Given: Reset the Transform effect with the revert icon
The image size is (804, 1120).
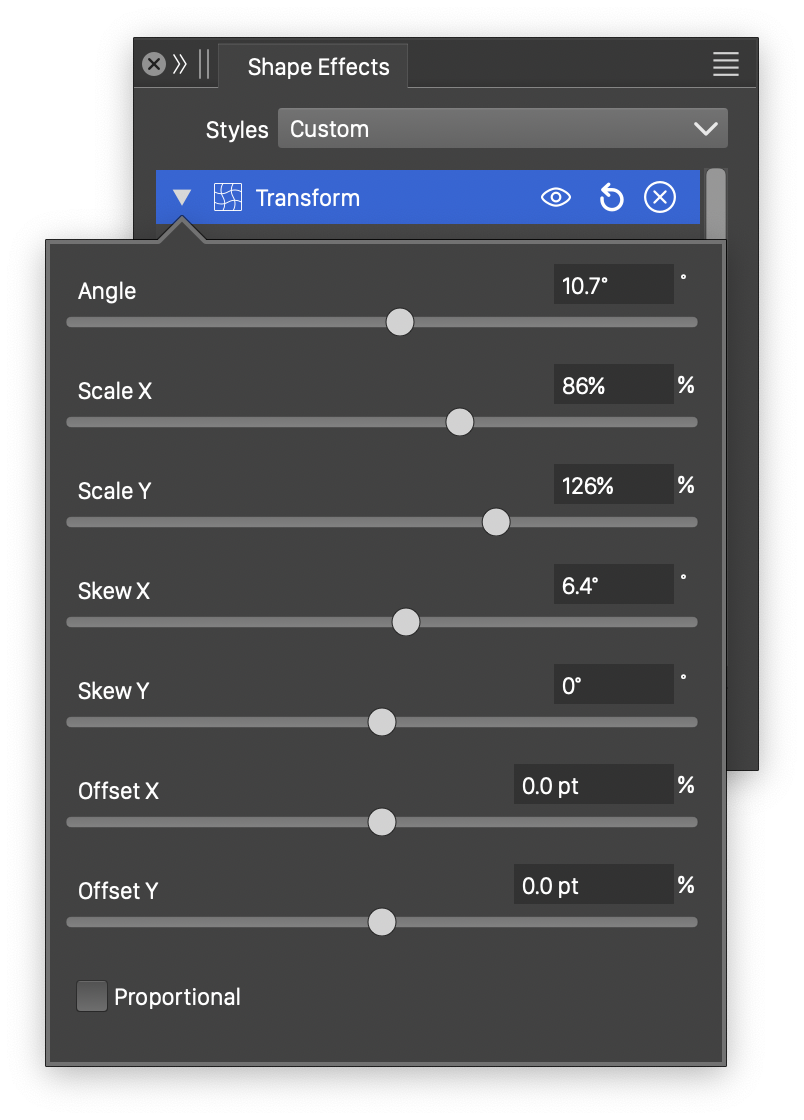Looking at the screenshot, I should click(611, 198).
